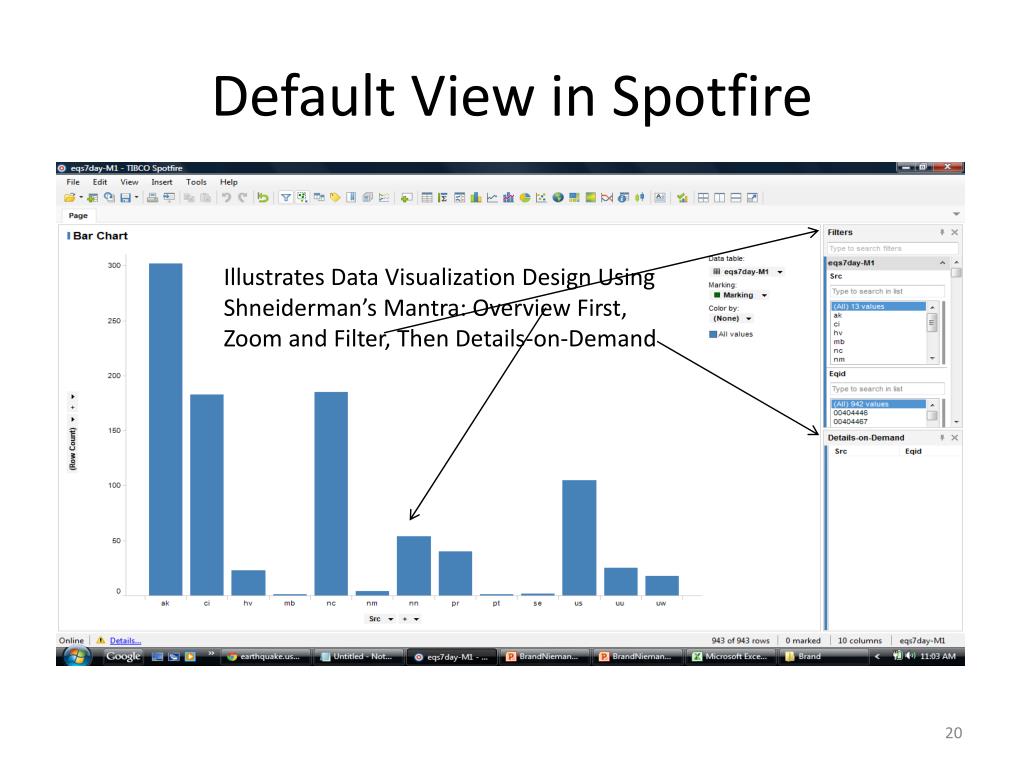Viewport: 1024px width, 768px height.
Task: Click the 'ak' bar in the chart
Action: click(165, 429)
